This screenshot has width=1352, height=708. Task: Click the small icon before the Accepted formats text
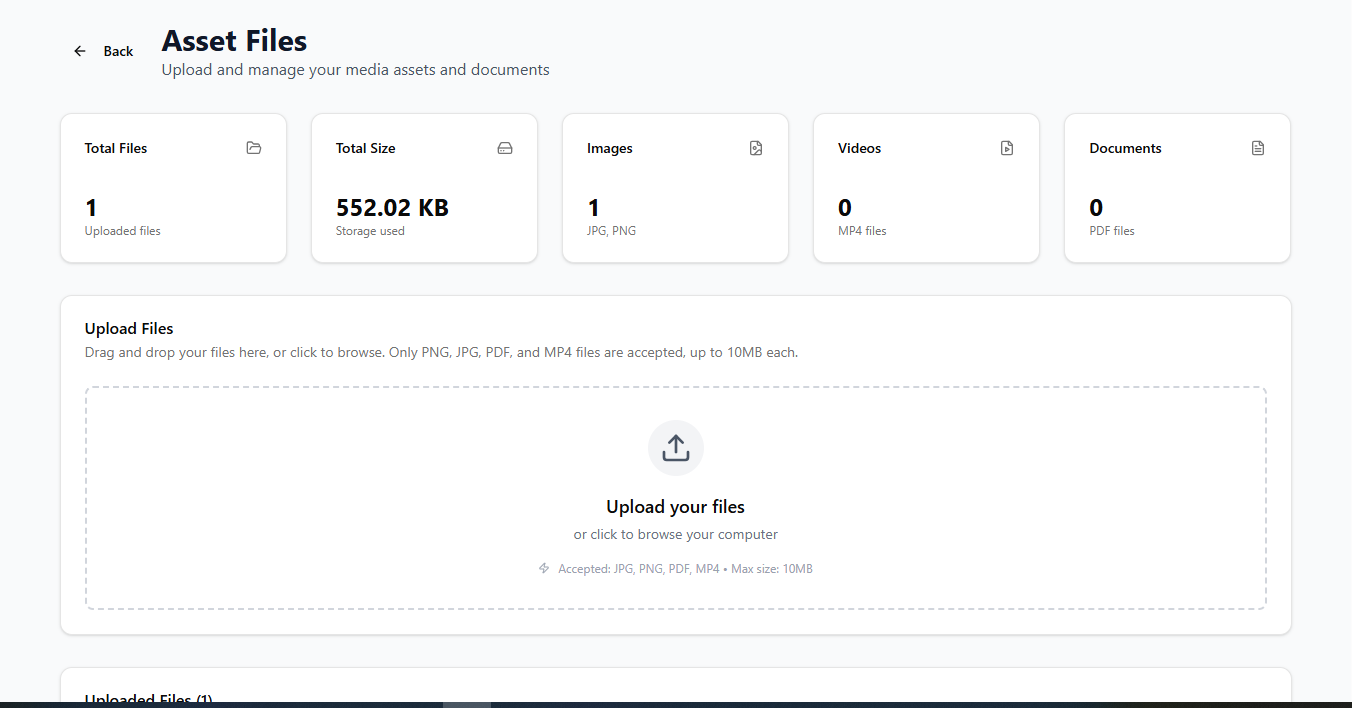pos(542,568)
